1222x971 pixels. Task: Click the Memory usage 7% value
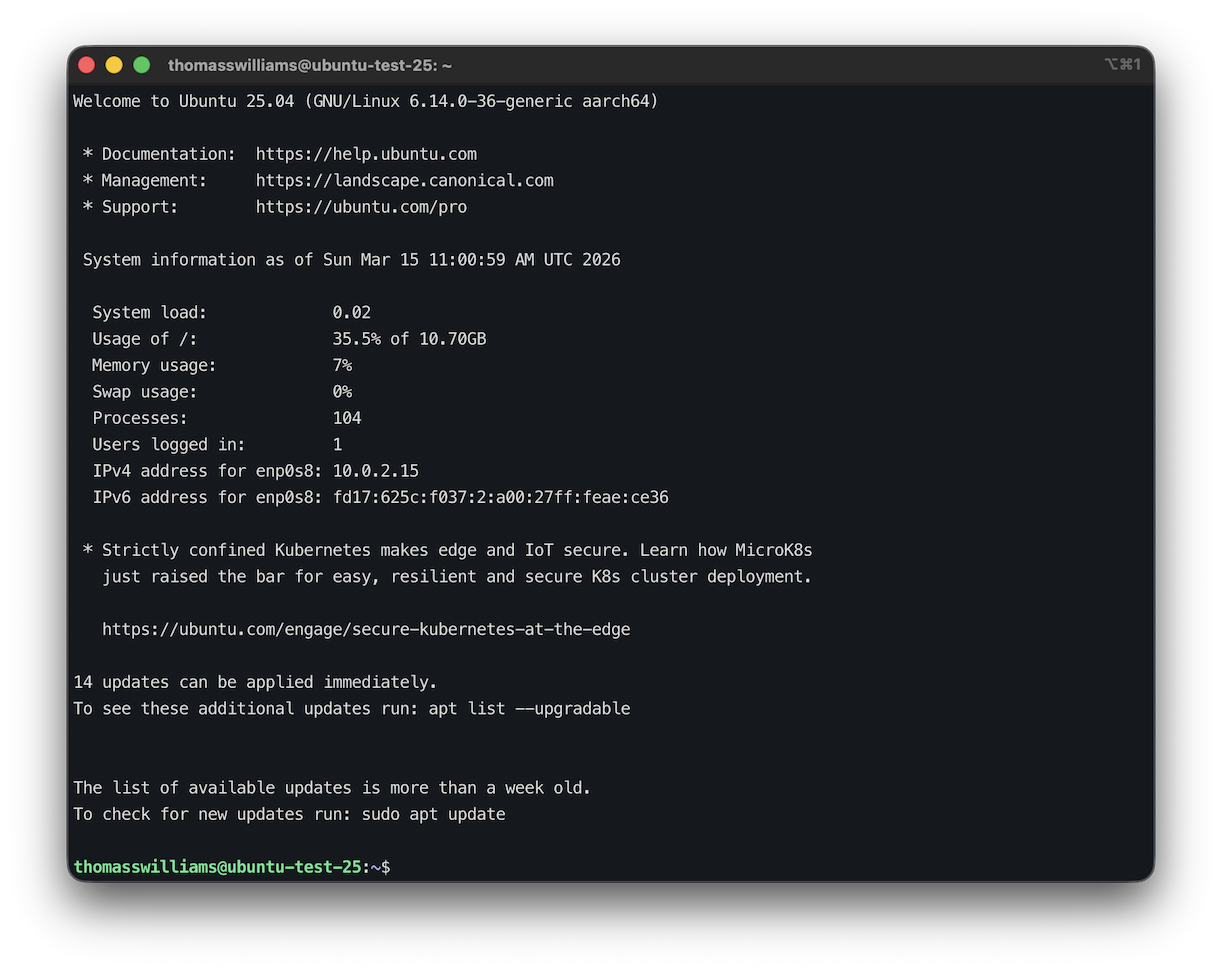coord(342,365)
